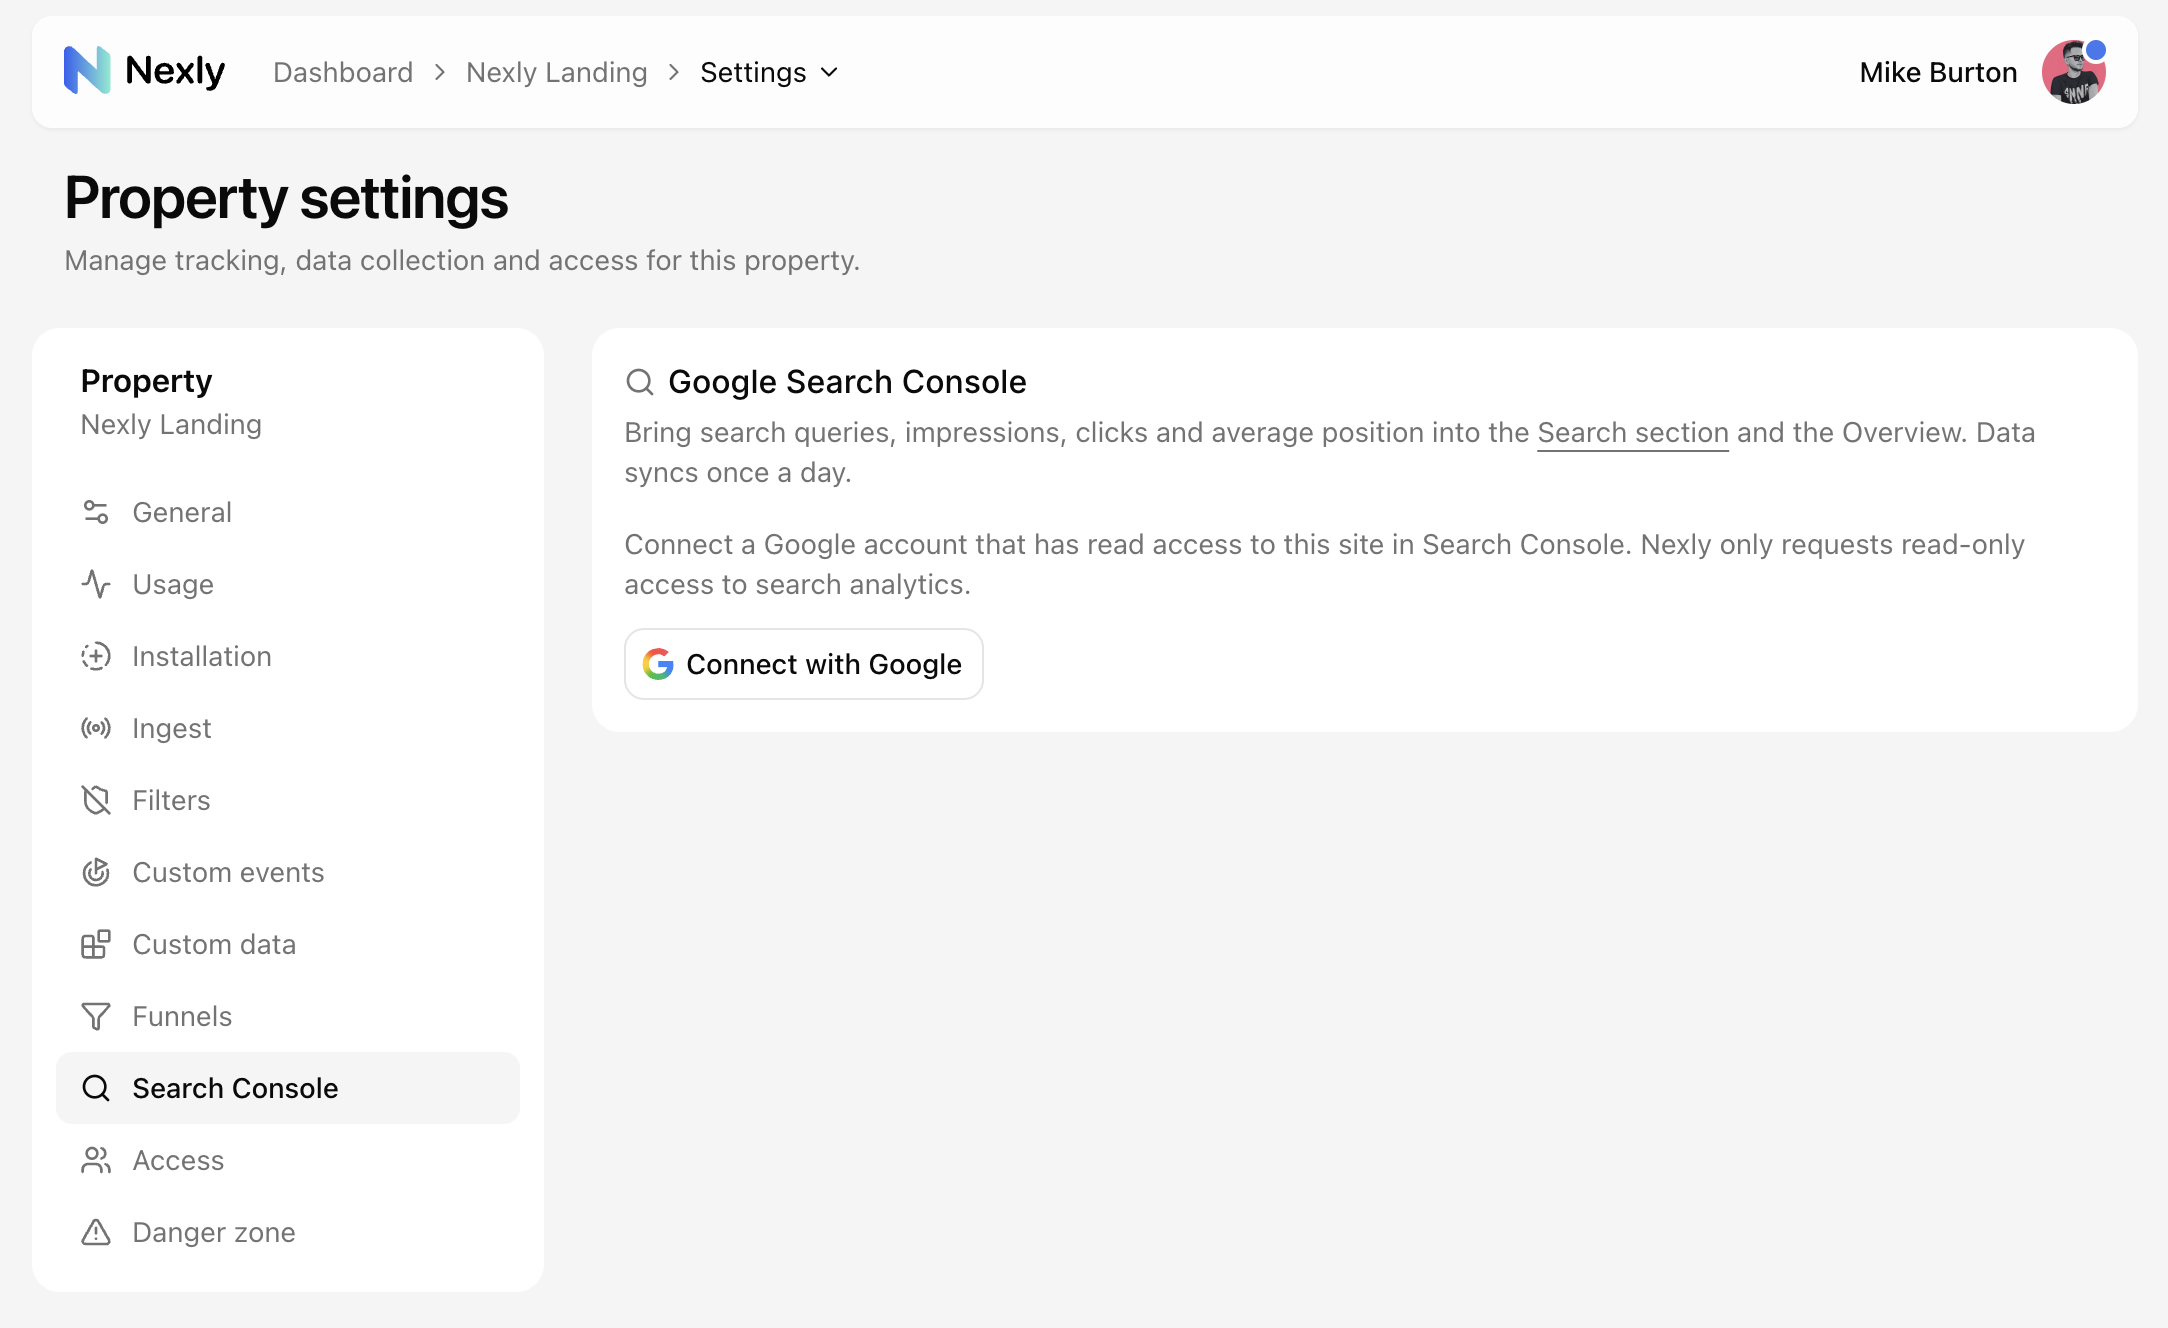Image resolution: width=2168 pixels, height=1328 pixels.
Task: Click the Access users icon
Action: [96, 1160]
